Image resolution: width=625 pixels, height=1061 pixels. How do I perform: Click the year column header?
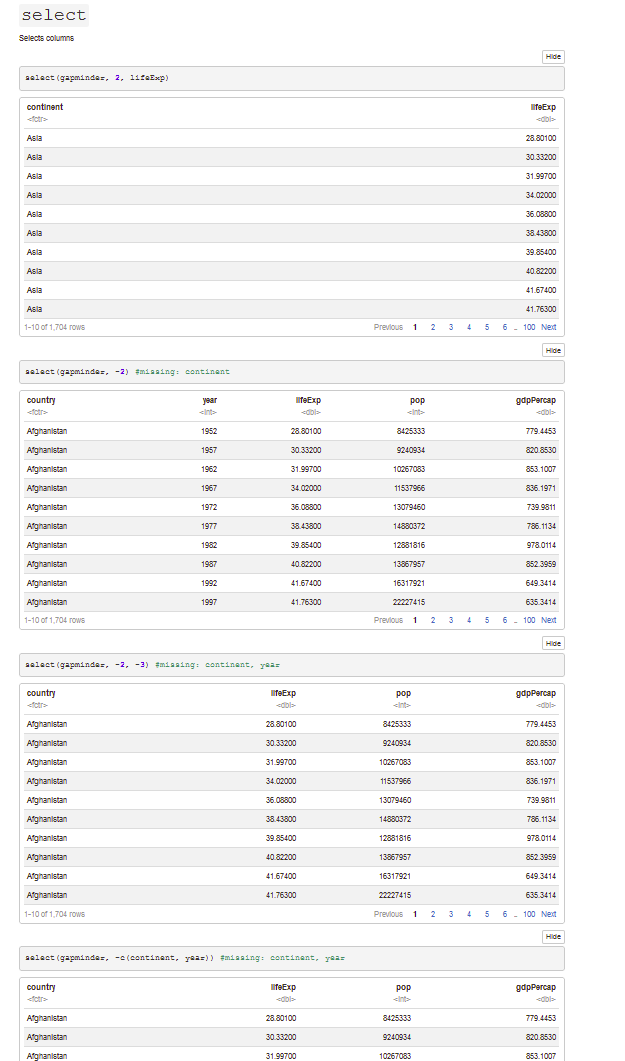point(209,400)
